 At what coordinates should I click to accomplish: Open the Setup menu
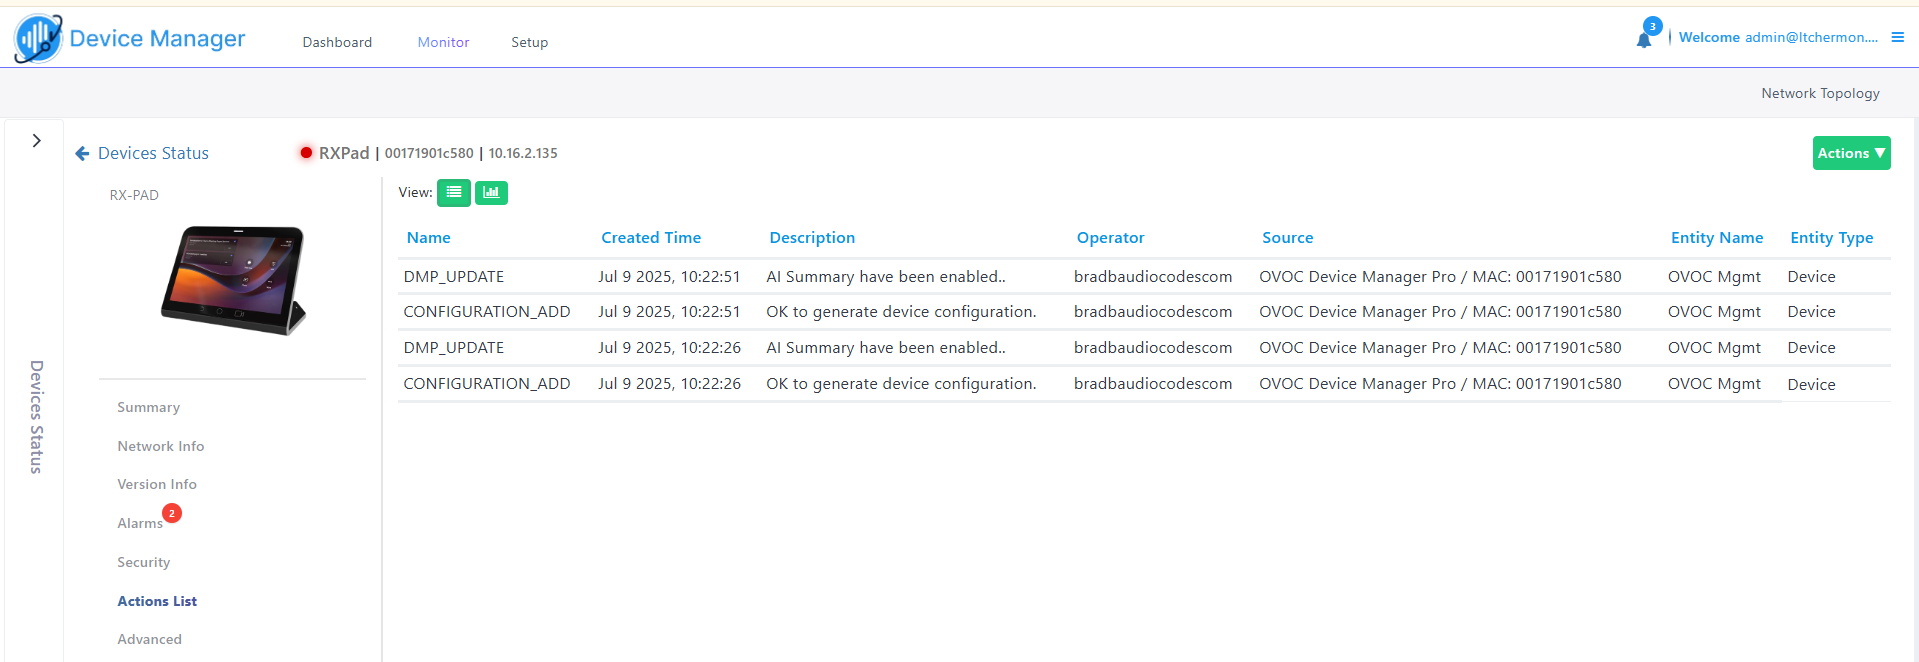pyautogui.click(x=529, y=42)
